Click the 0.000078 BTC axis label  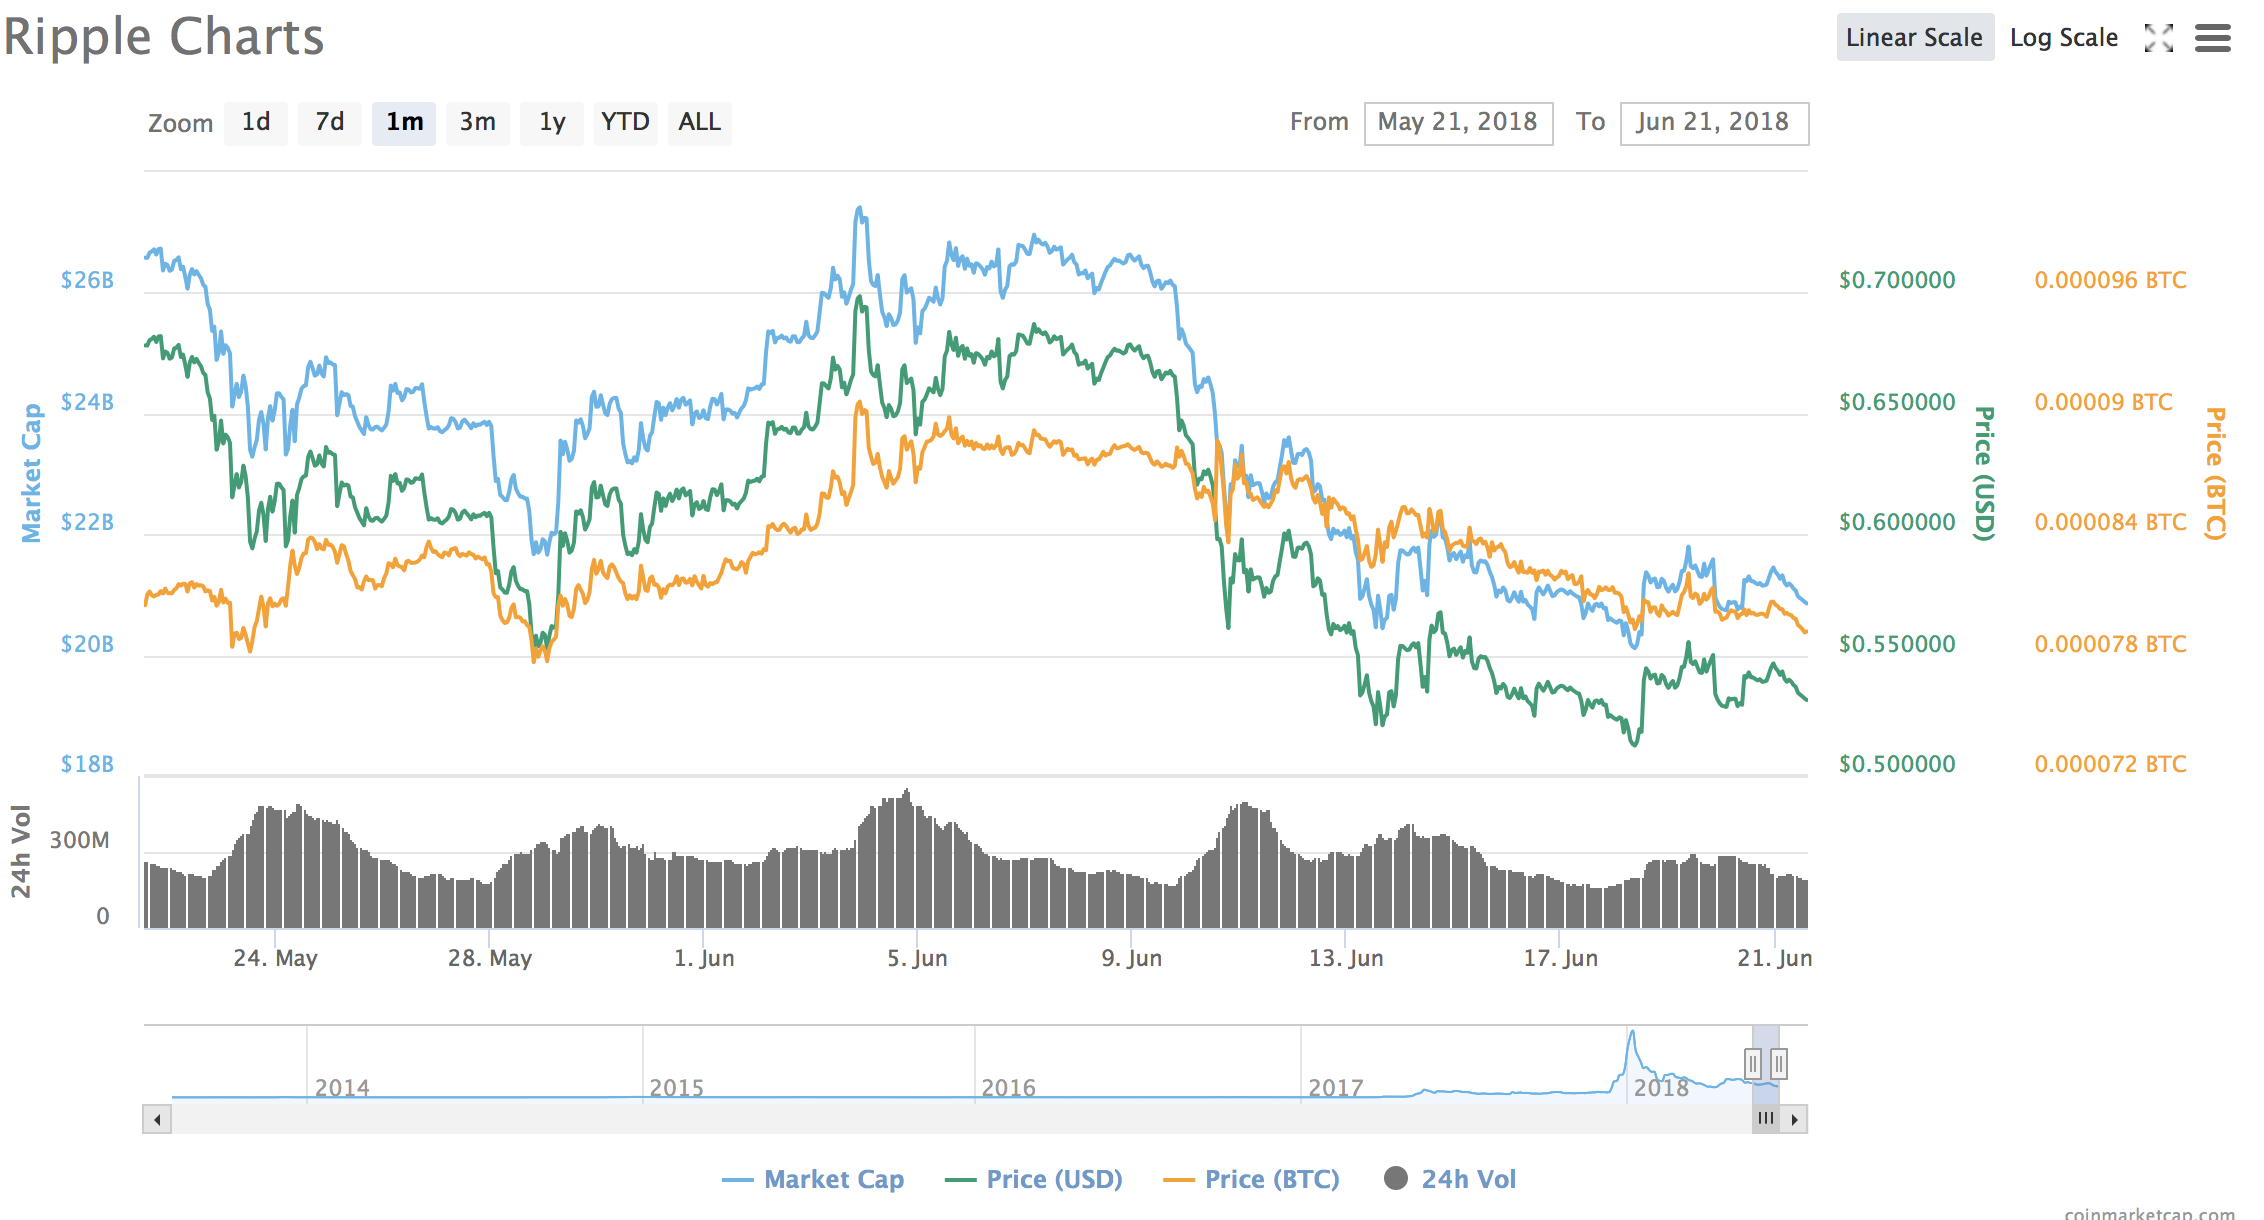coord(2111,644)
